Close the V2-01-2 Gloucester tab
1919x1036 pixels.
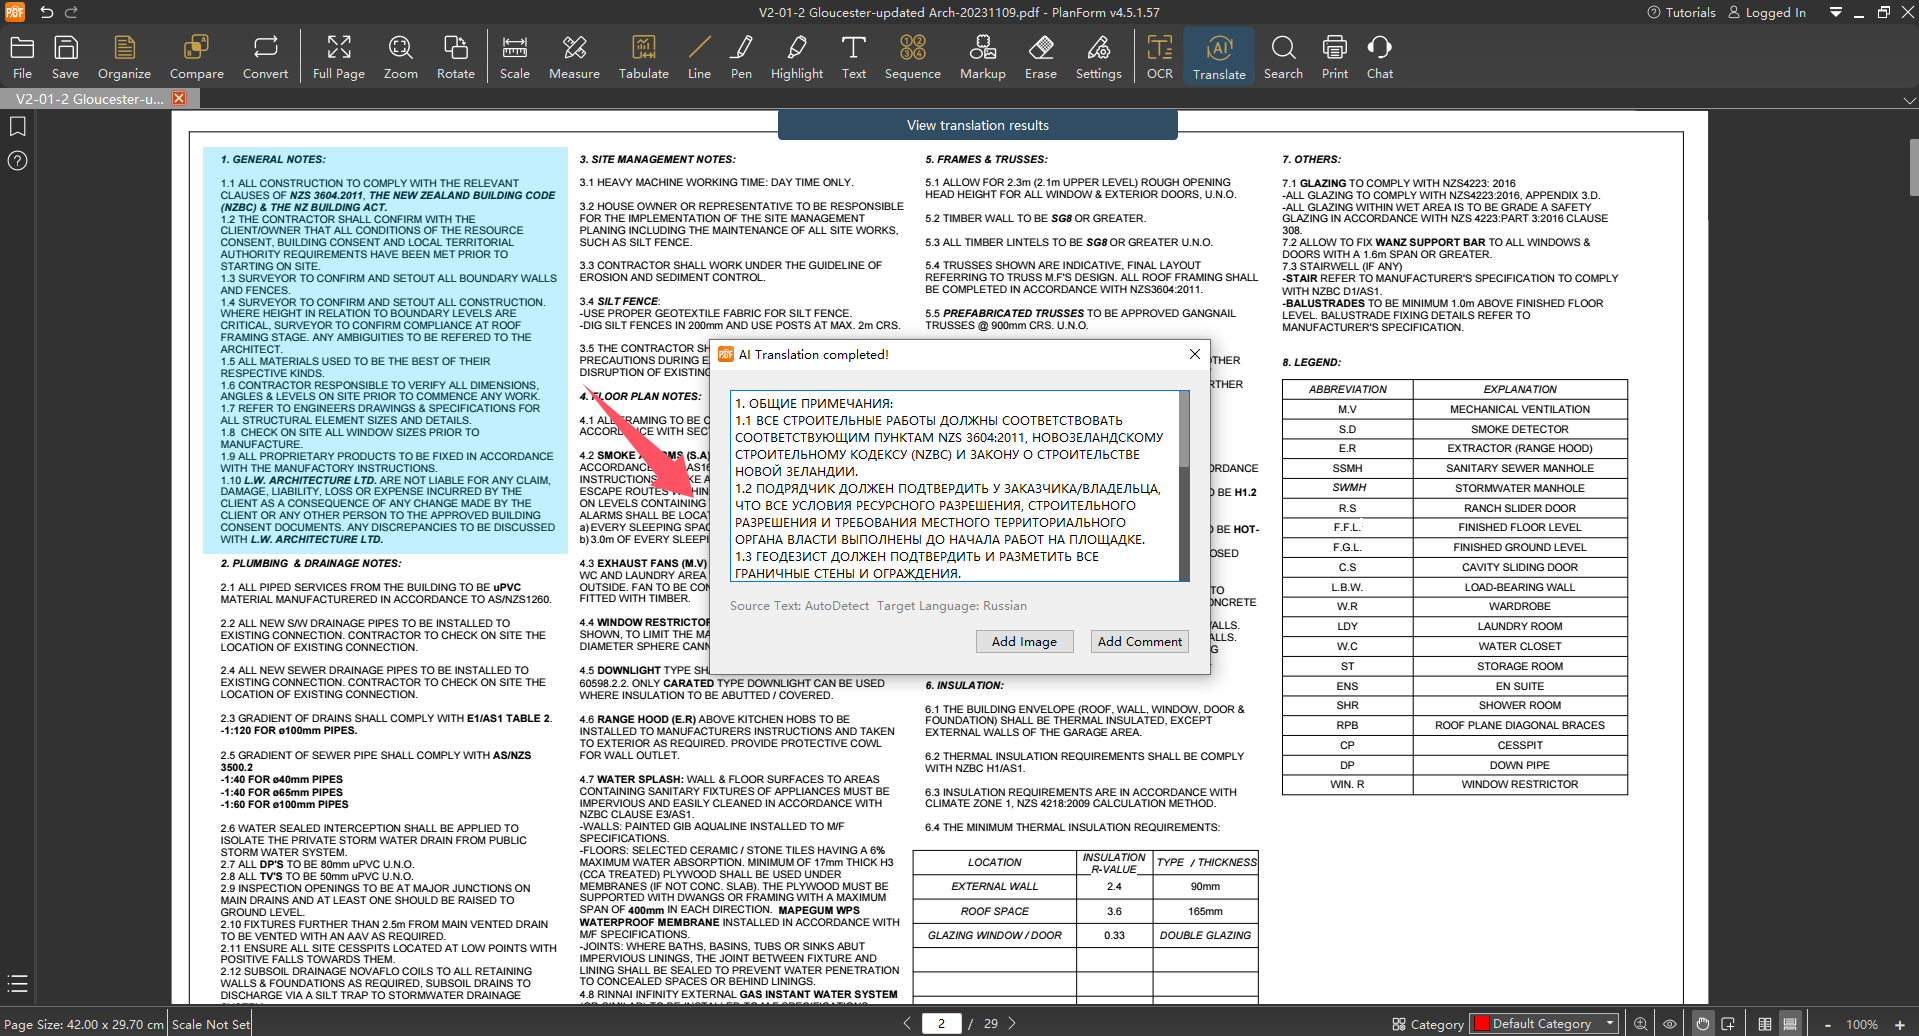coord(179,98)
